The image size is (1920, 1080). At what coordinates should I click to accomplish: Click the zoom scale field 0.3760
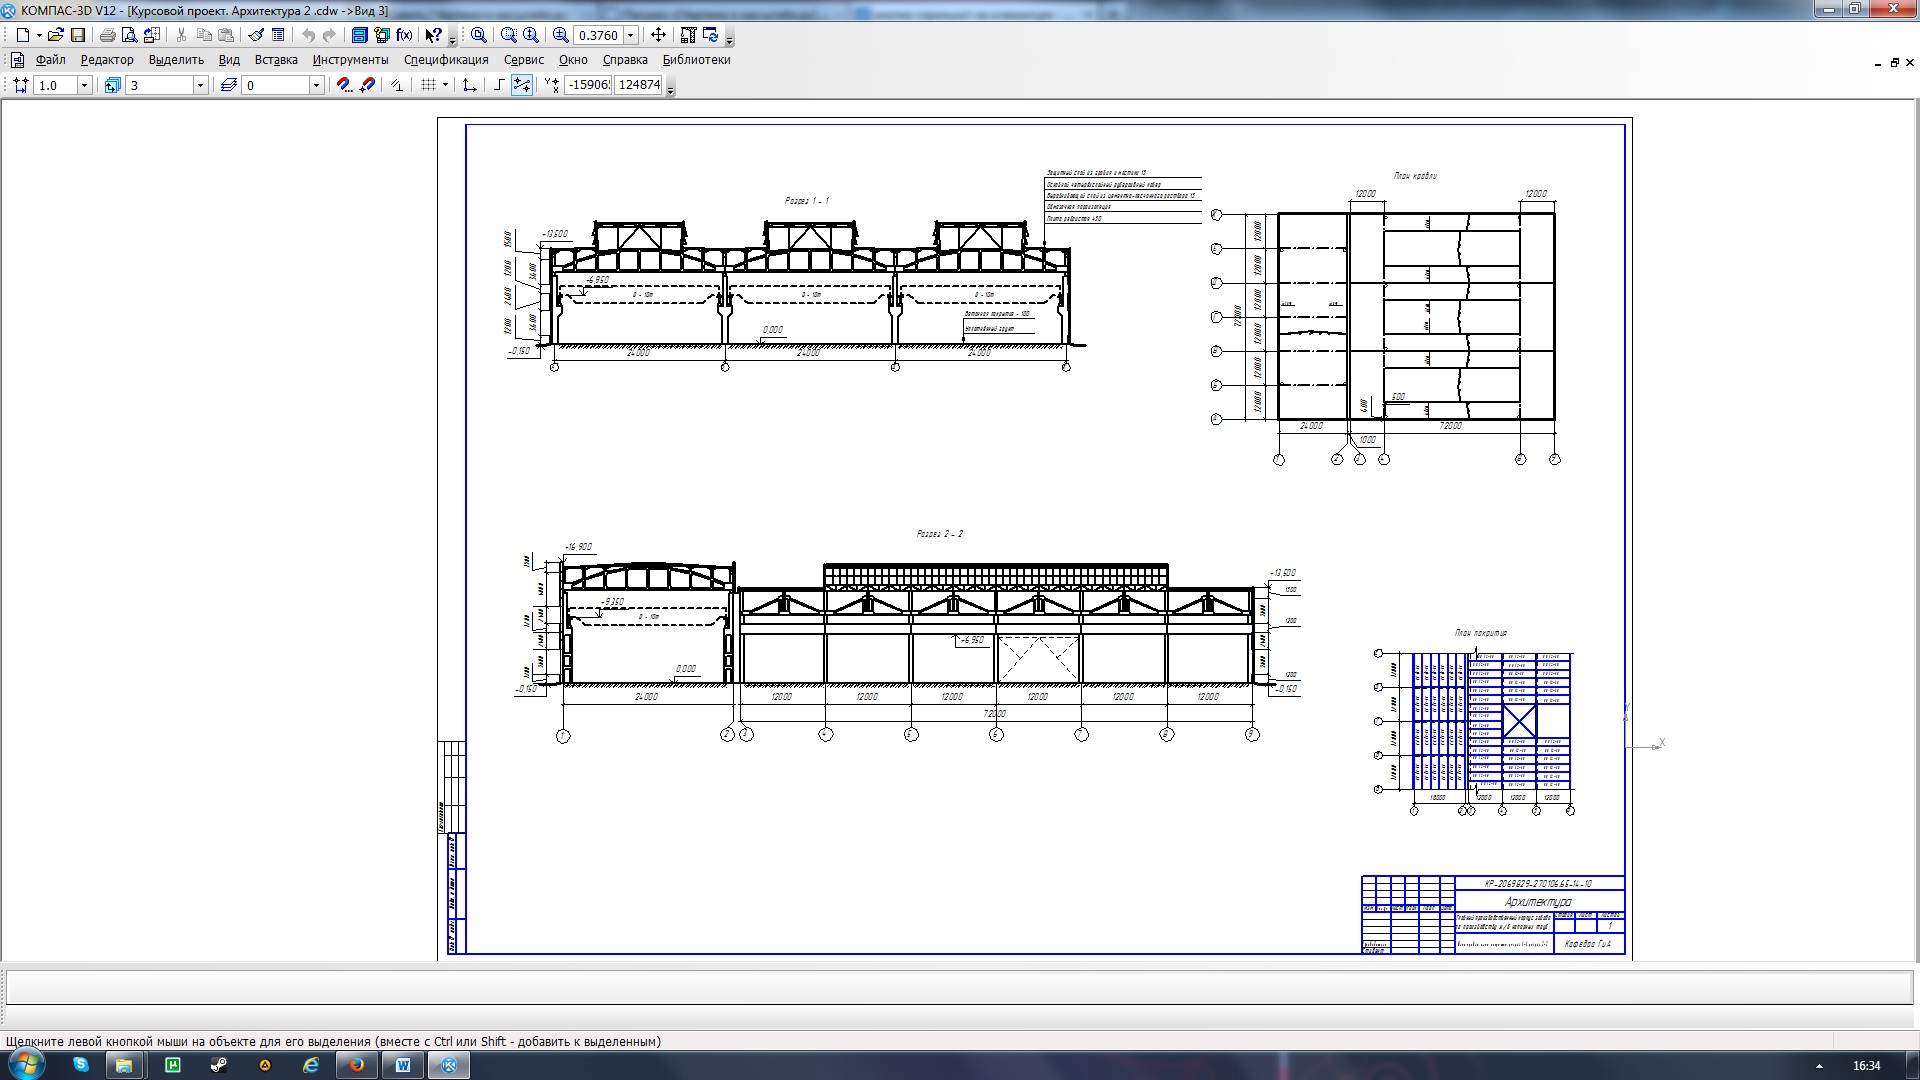[x=598, y=35]
